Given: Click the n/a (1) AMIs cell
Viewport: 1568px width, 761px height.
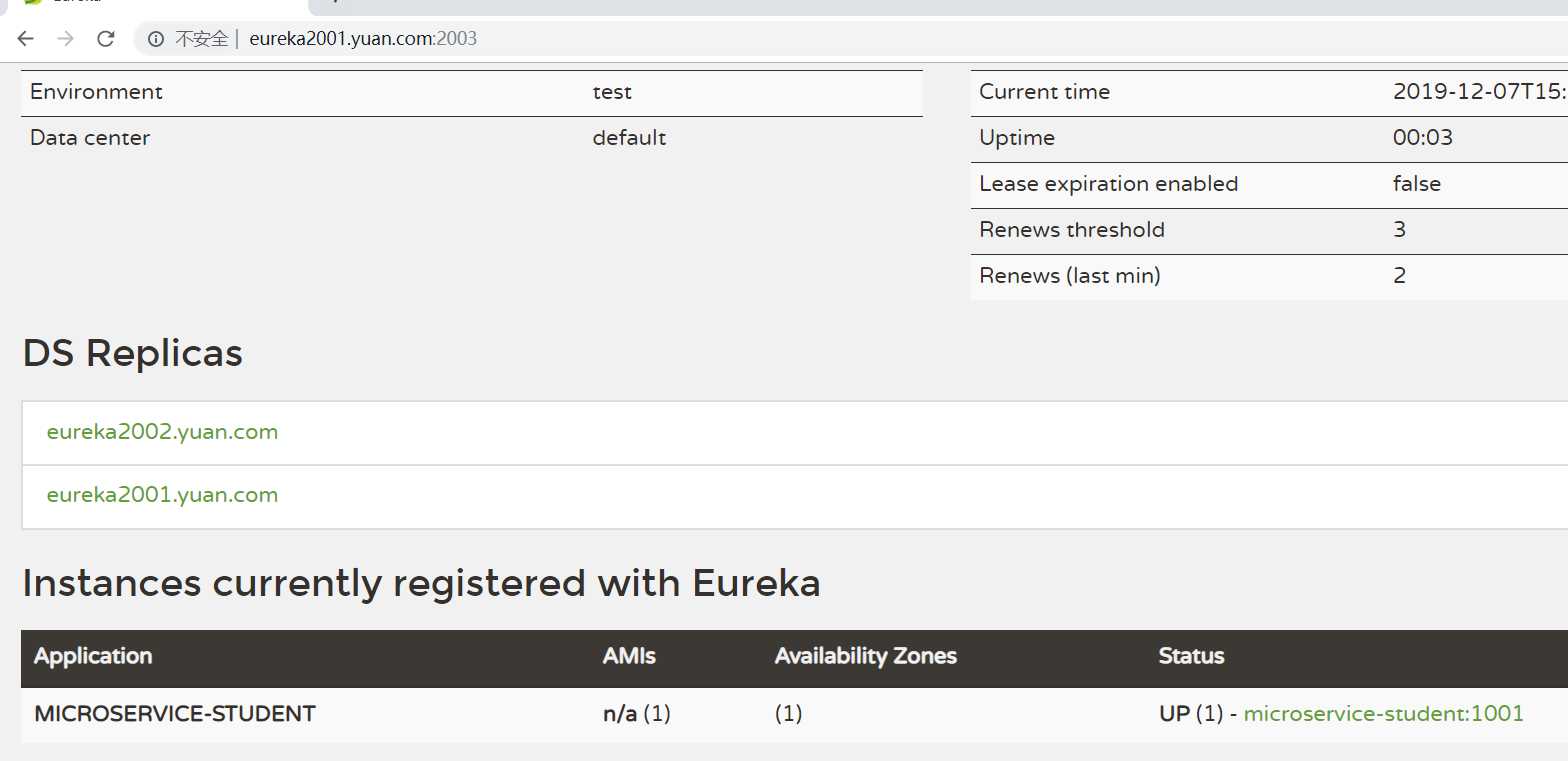Looking at the screenshot, I should click(637, 714).
